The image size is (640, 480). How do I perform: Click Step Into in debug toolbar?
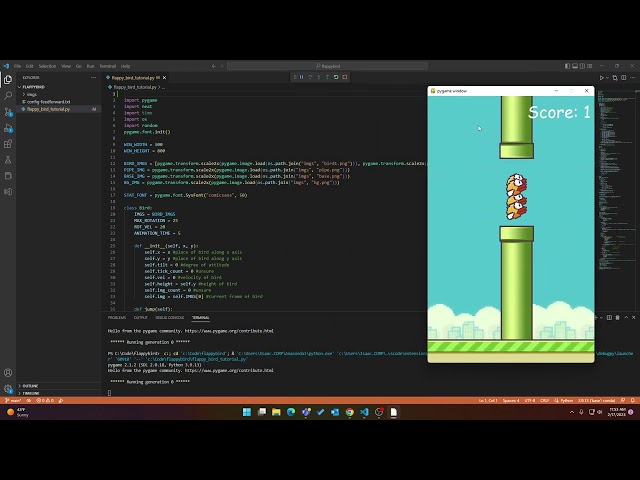coord(319,77)
